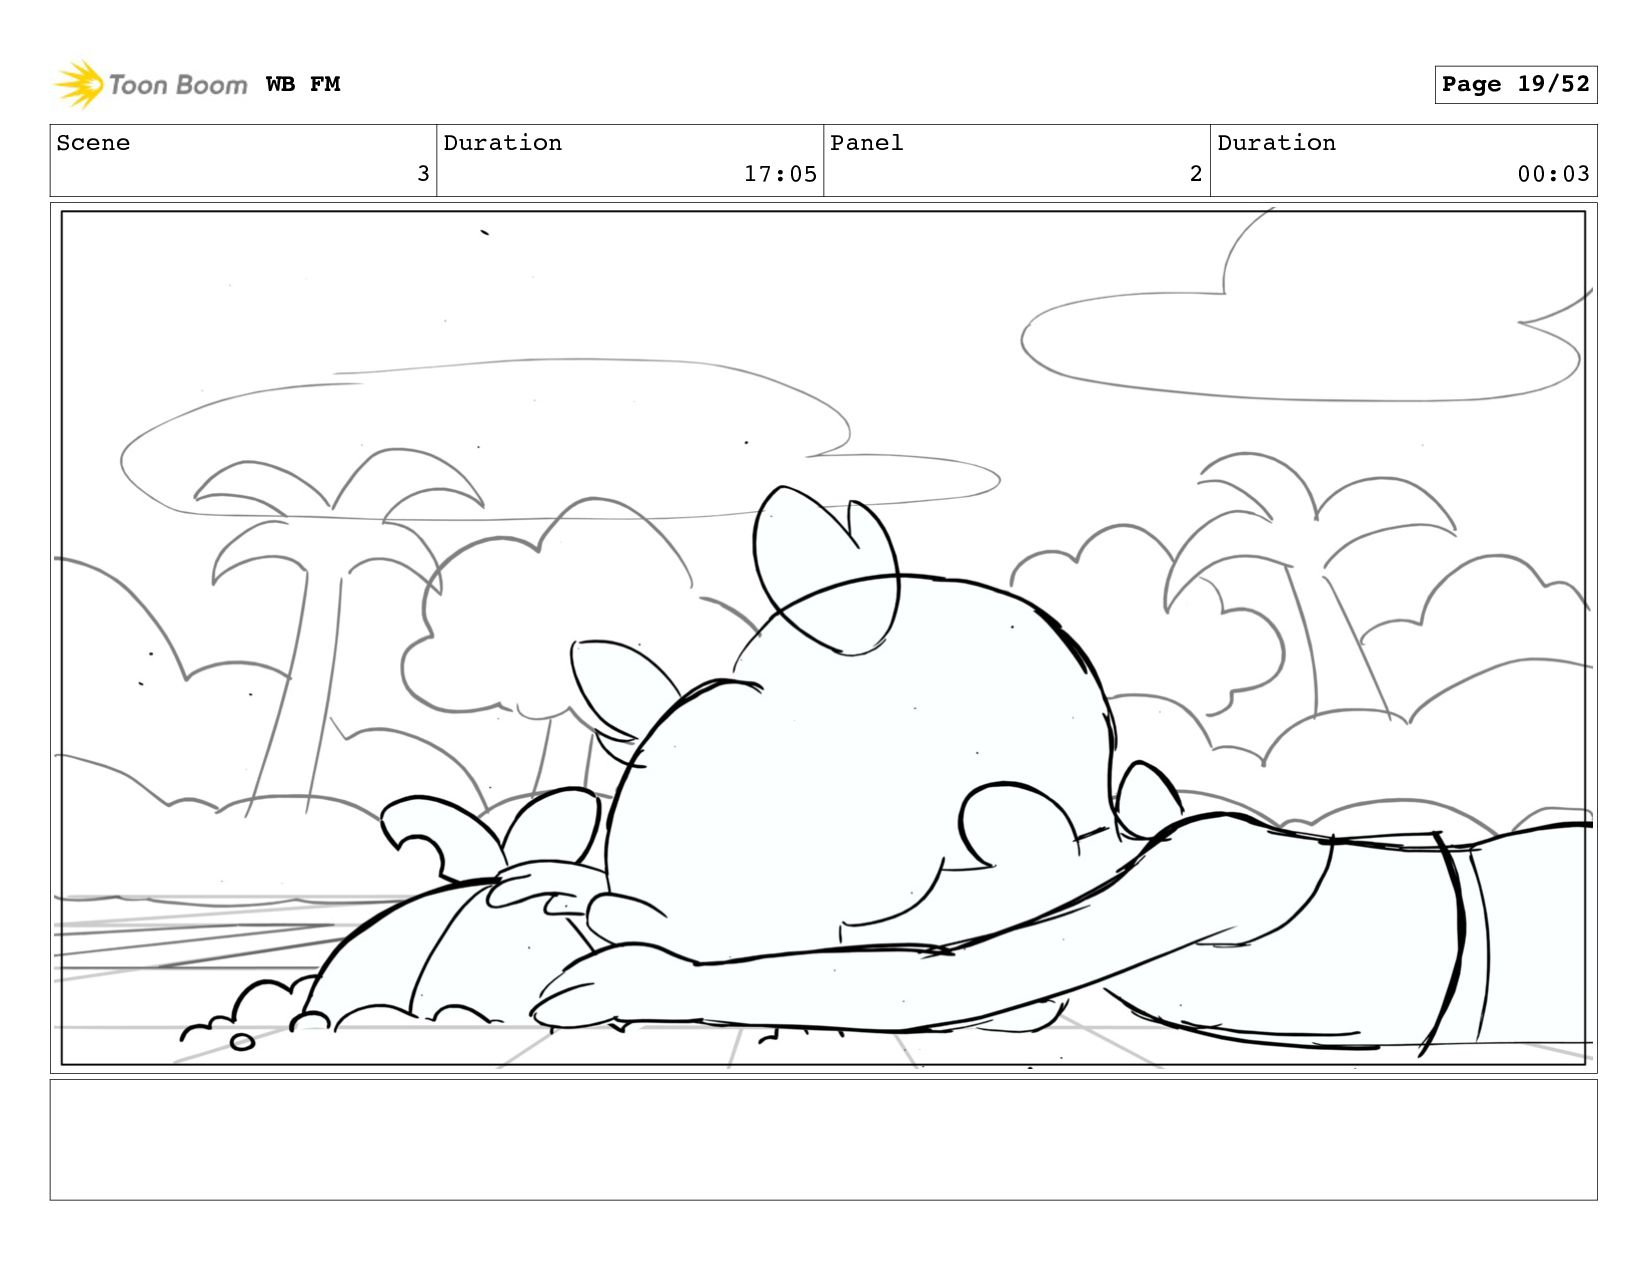
Task: Select the 'WB FM' project title text
Action: pos(303,84)
